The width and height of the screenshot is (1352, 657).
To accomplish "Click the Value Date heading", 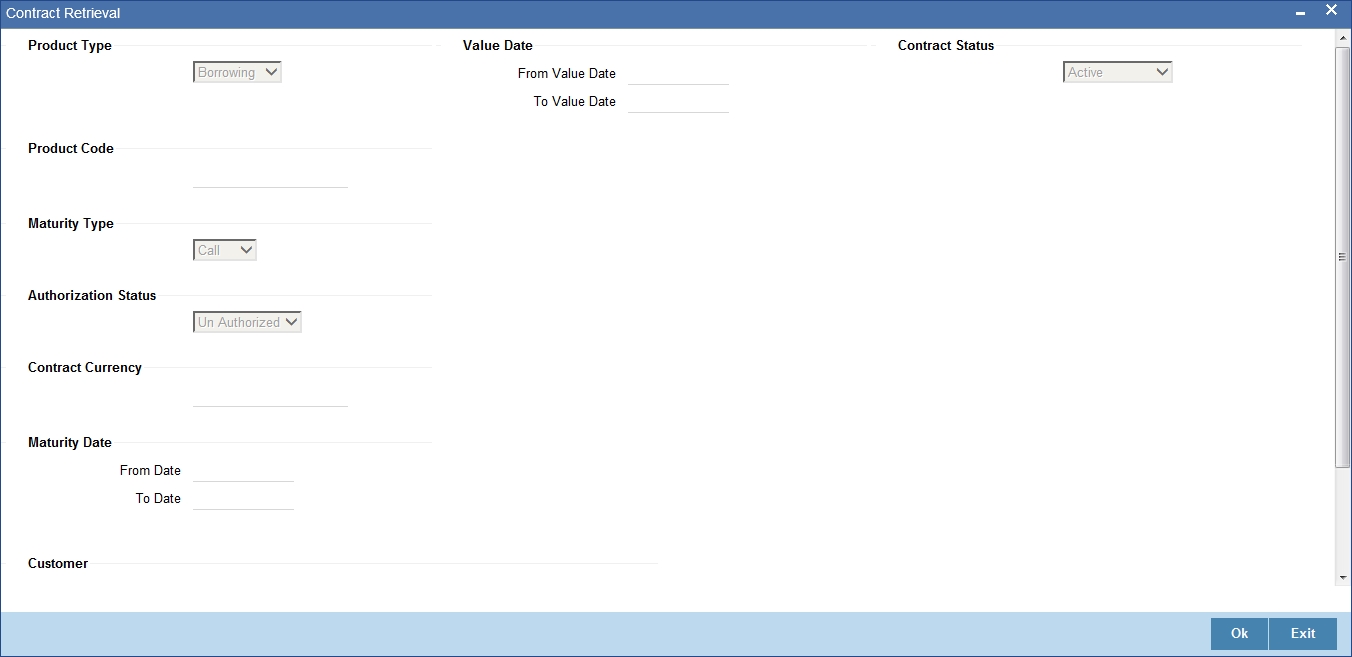I will pos(498,45).
